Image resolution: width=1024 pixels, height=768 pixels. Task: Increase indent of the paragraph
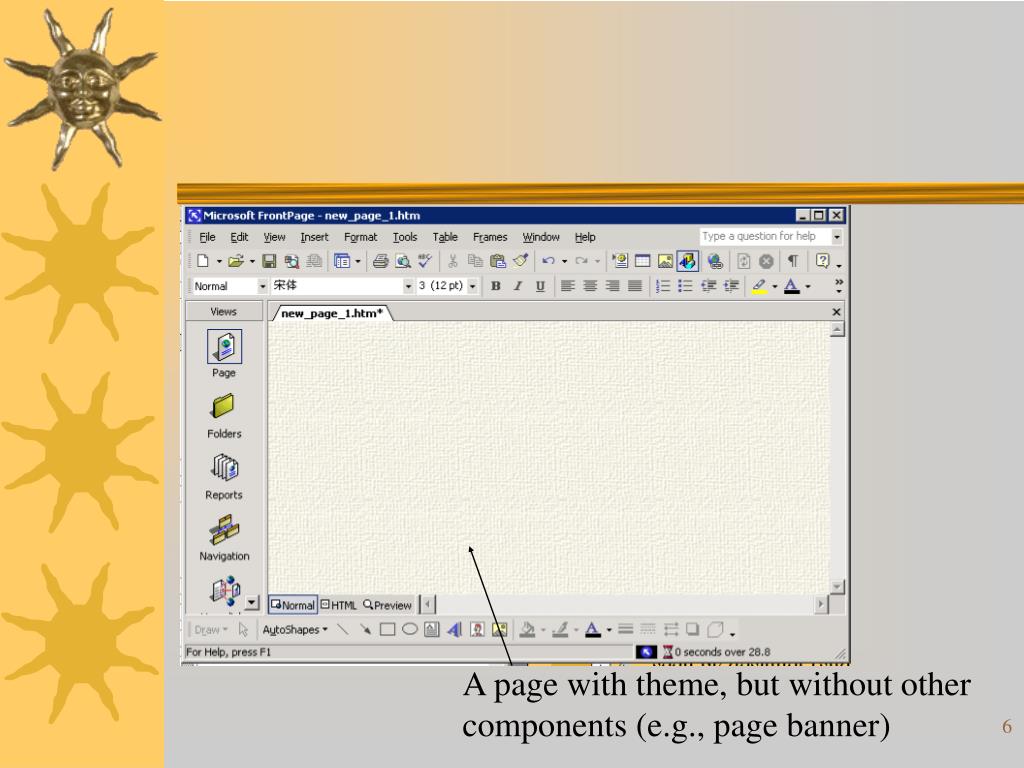tap(731, 286)
